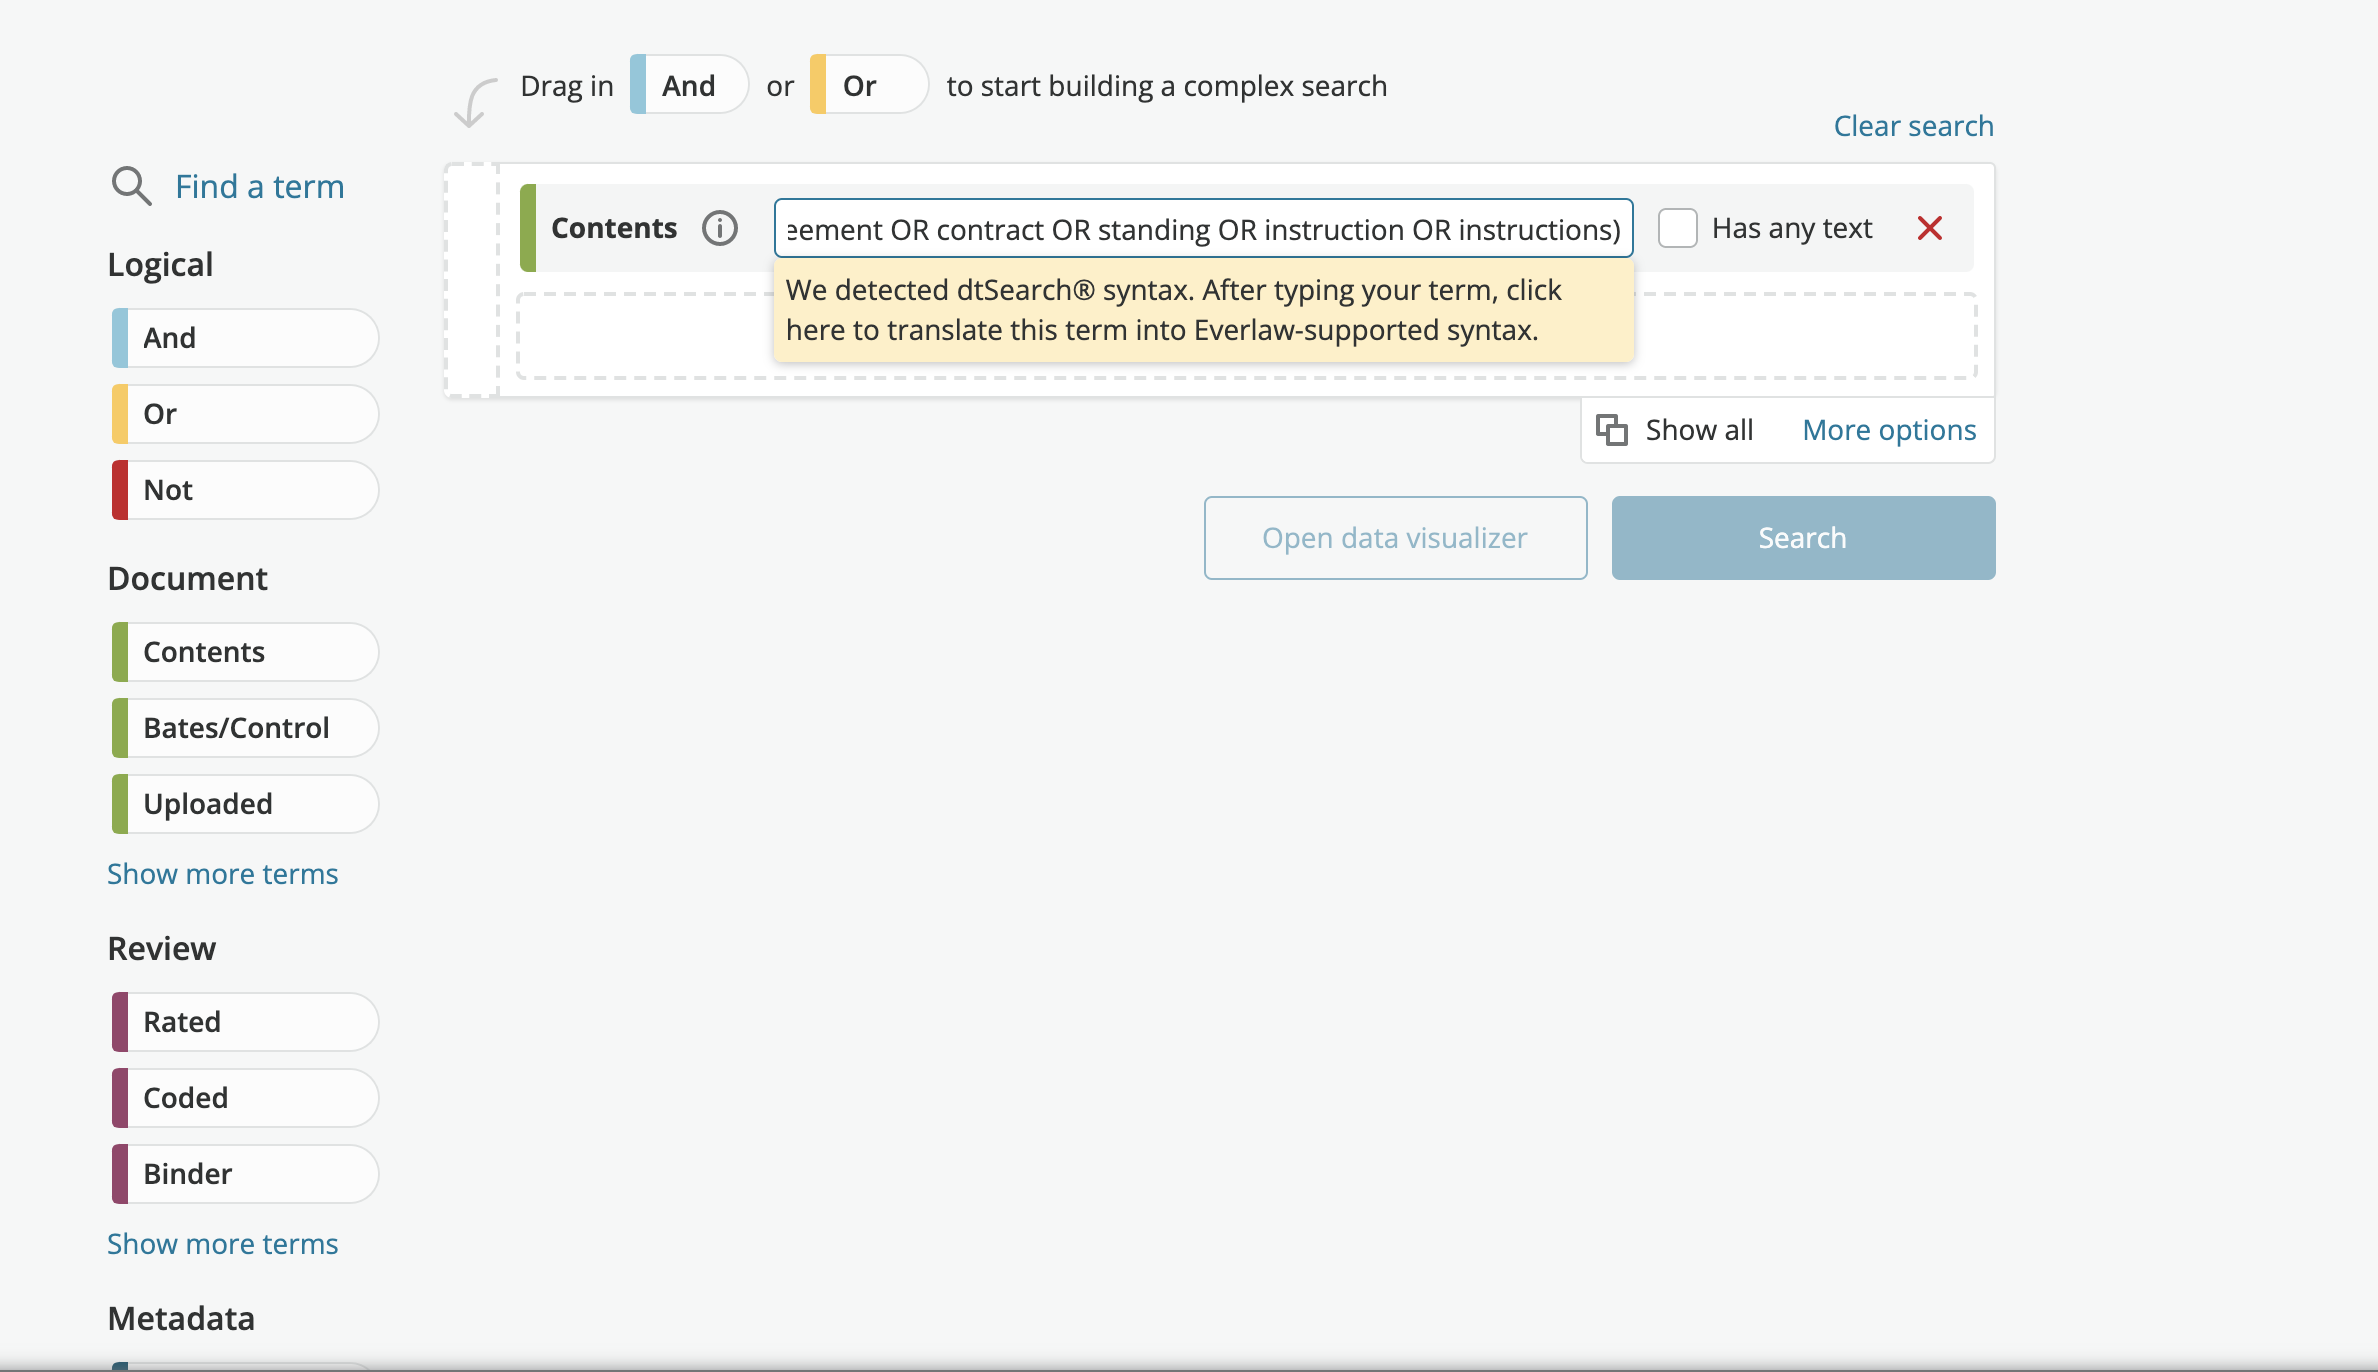
Task: Enable the Has any text checkbox
Action: pos(1677,227)
